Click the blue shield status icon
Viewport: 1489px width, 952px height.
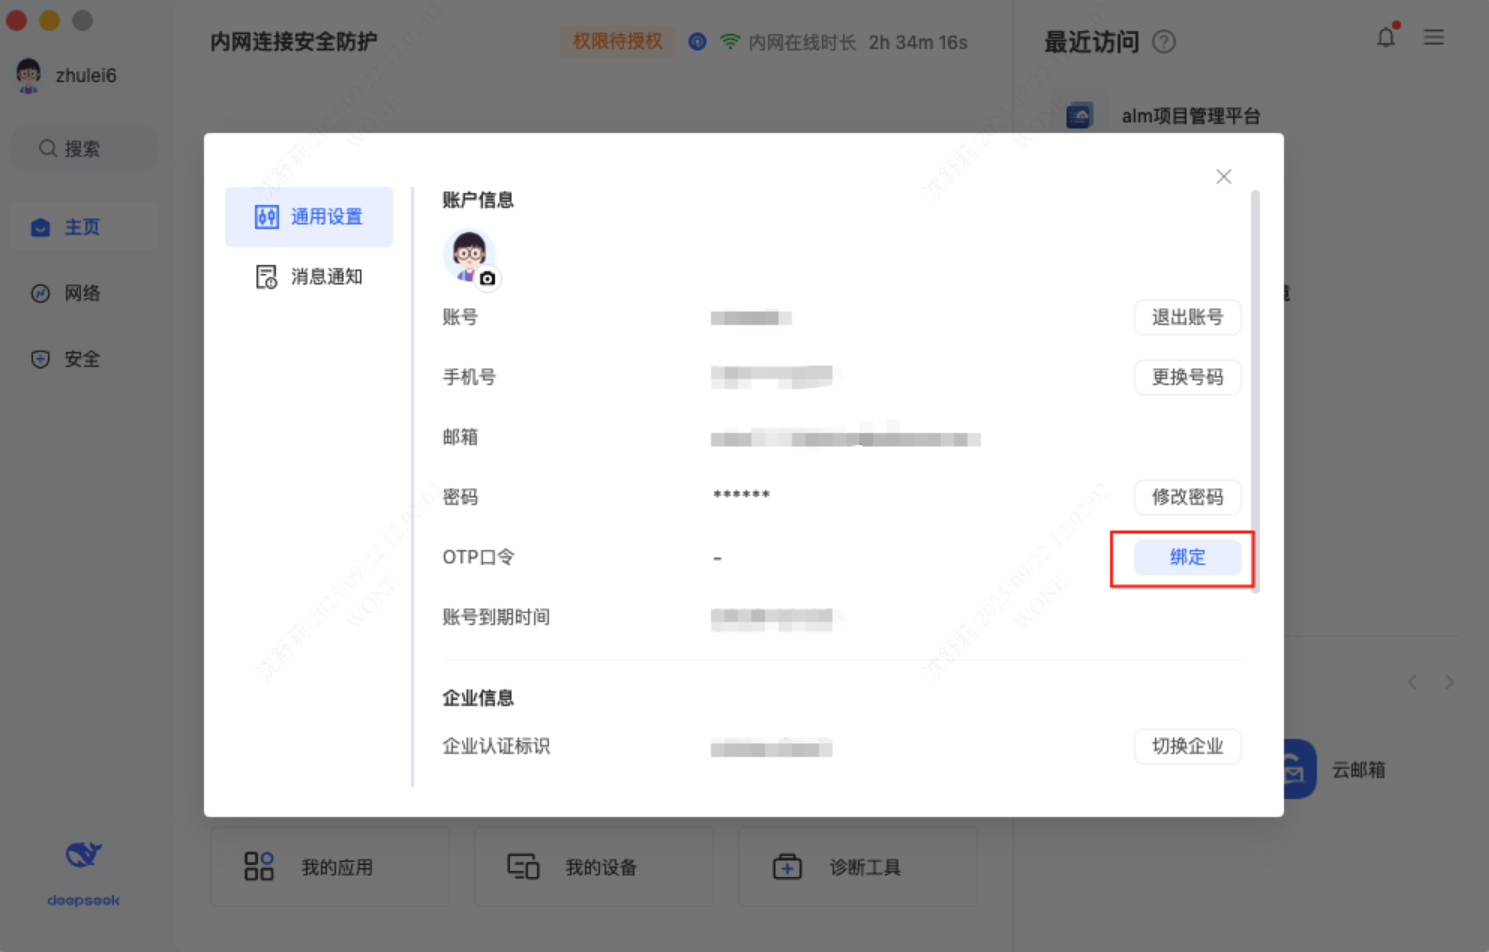pyautogui.click(x=698, y=42)
